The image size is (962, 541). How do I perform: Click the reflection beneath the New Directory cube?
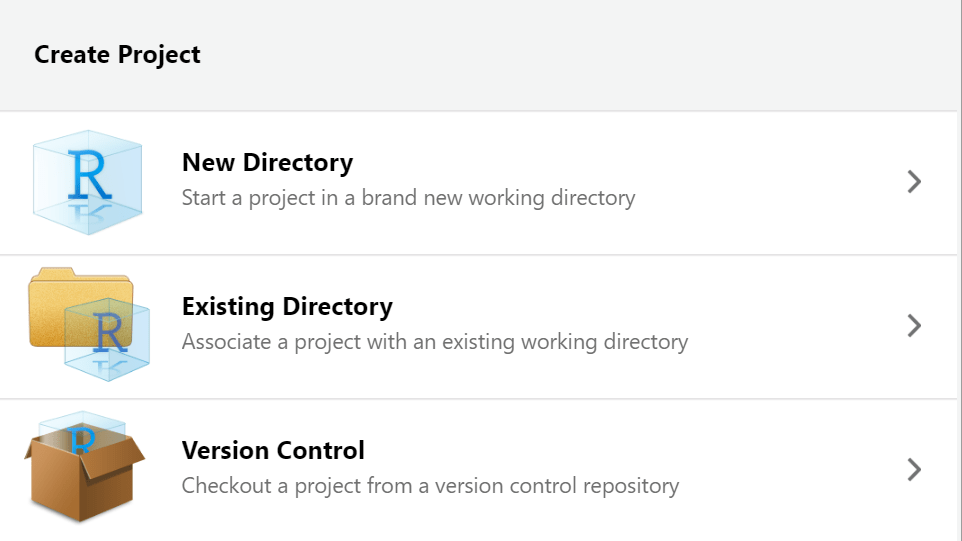point(88,214)
